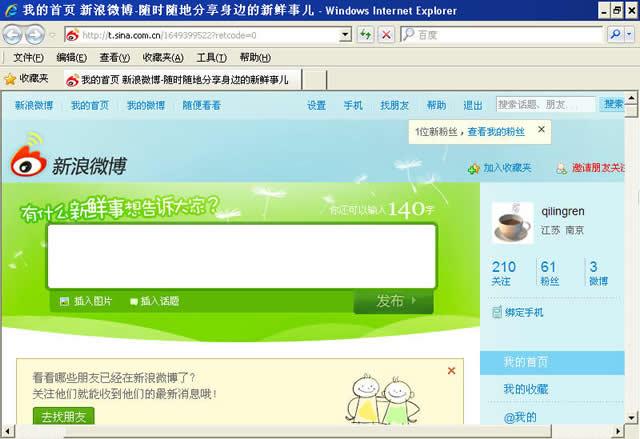This screenshot has width=640, height=439.
Task: Click the horizontal scrollbar left arrow
Action: (x=7, y=431)
